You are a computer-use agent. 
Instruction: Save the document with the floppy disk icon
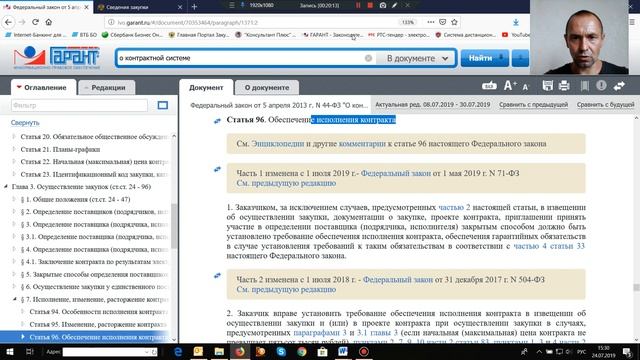pyautogui.click(x=547, y=86)
